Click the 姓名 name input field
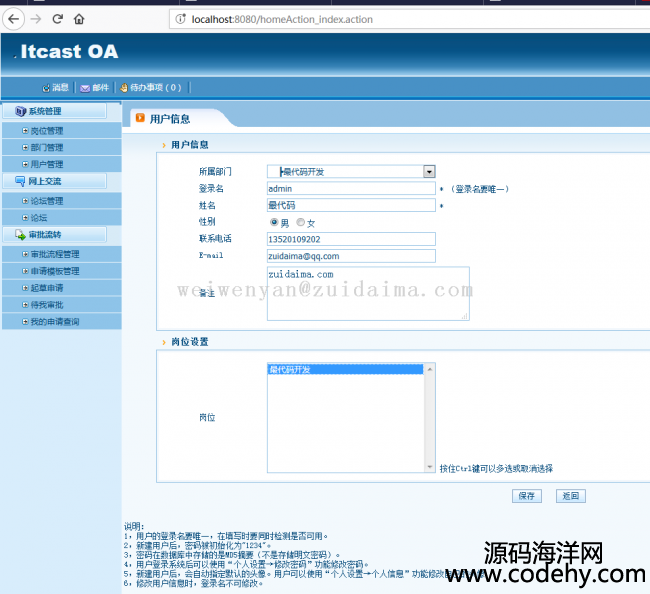650x594 pixels. 351,205
